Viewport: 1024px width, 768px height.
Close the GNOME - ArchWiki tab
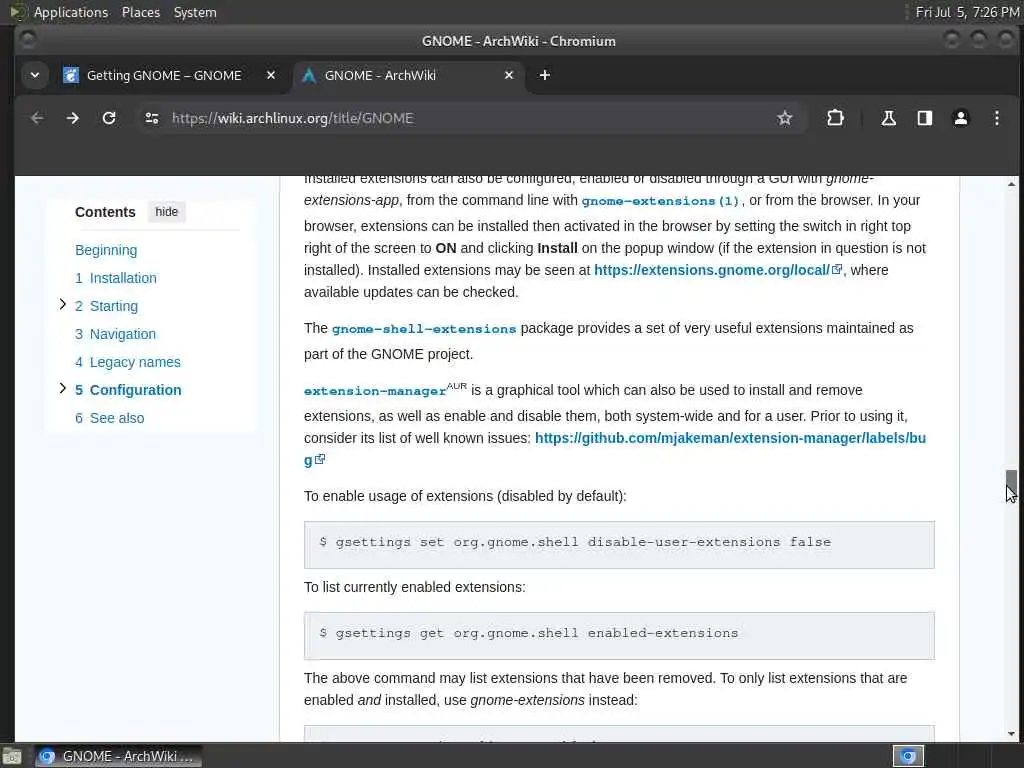tap(509, 75)
